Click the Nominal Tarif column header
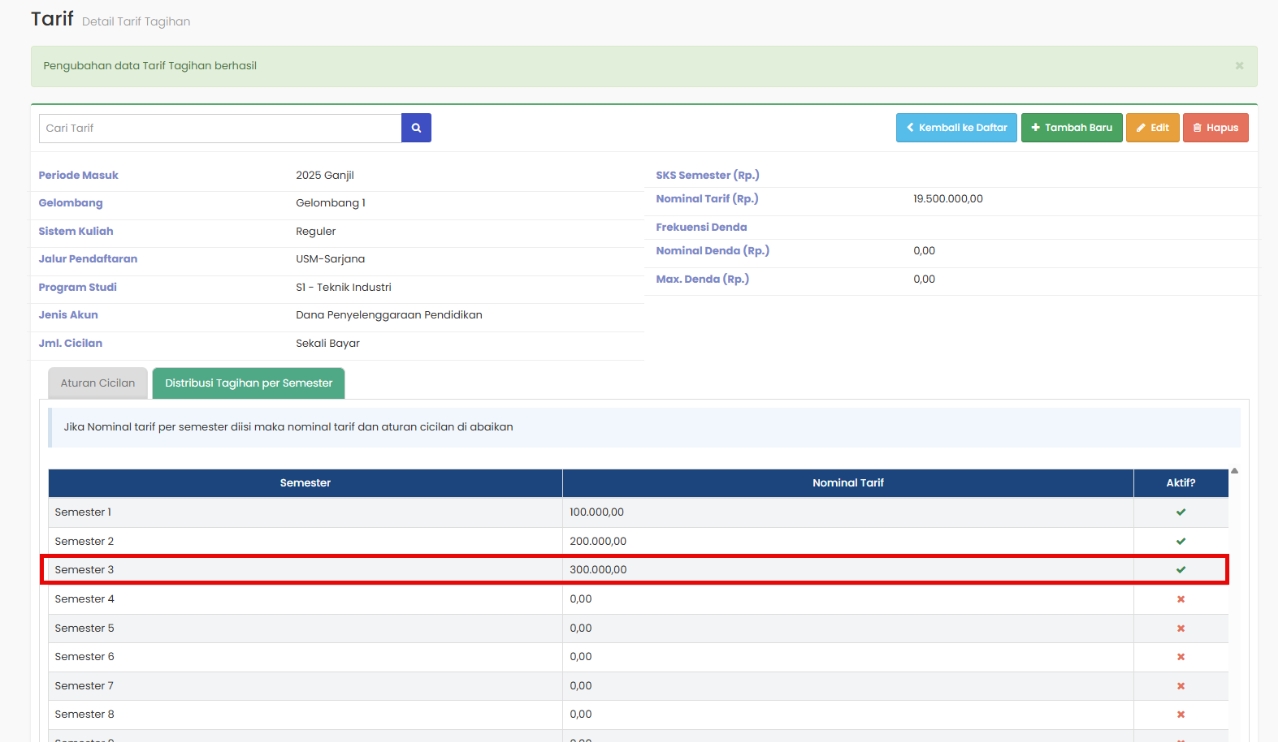 tap(847, 483)
